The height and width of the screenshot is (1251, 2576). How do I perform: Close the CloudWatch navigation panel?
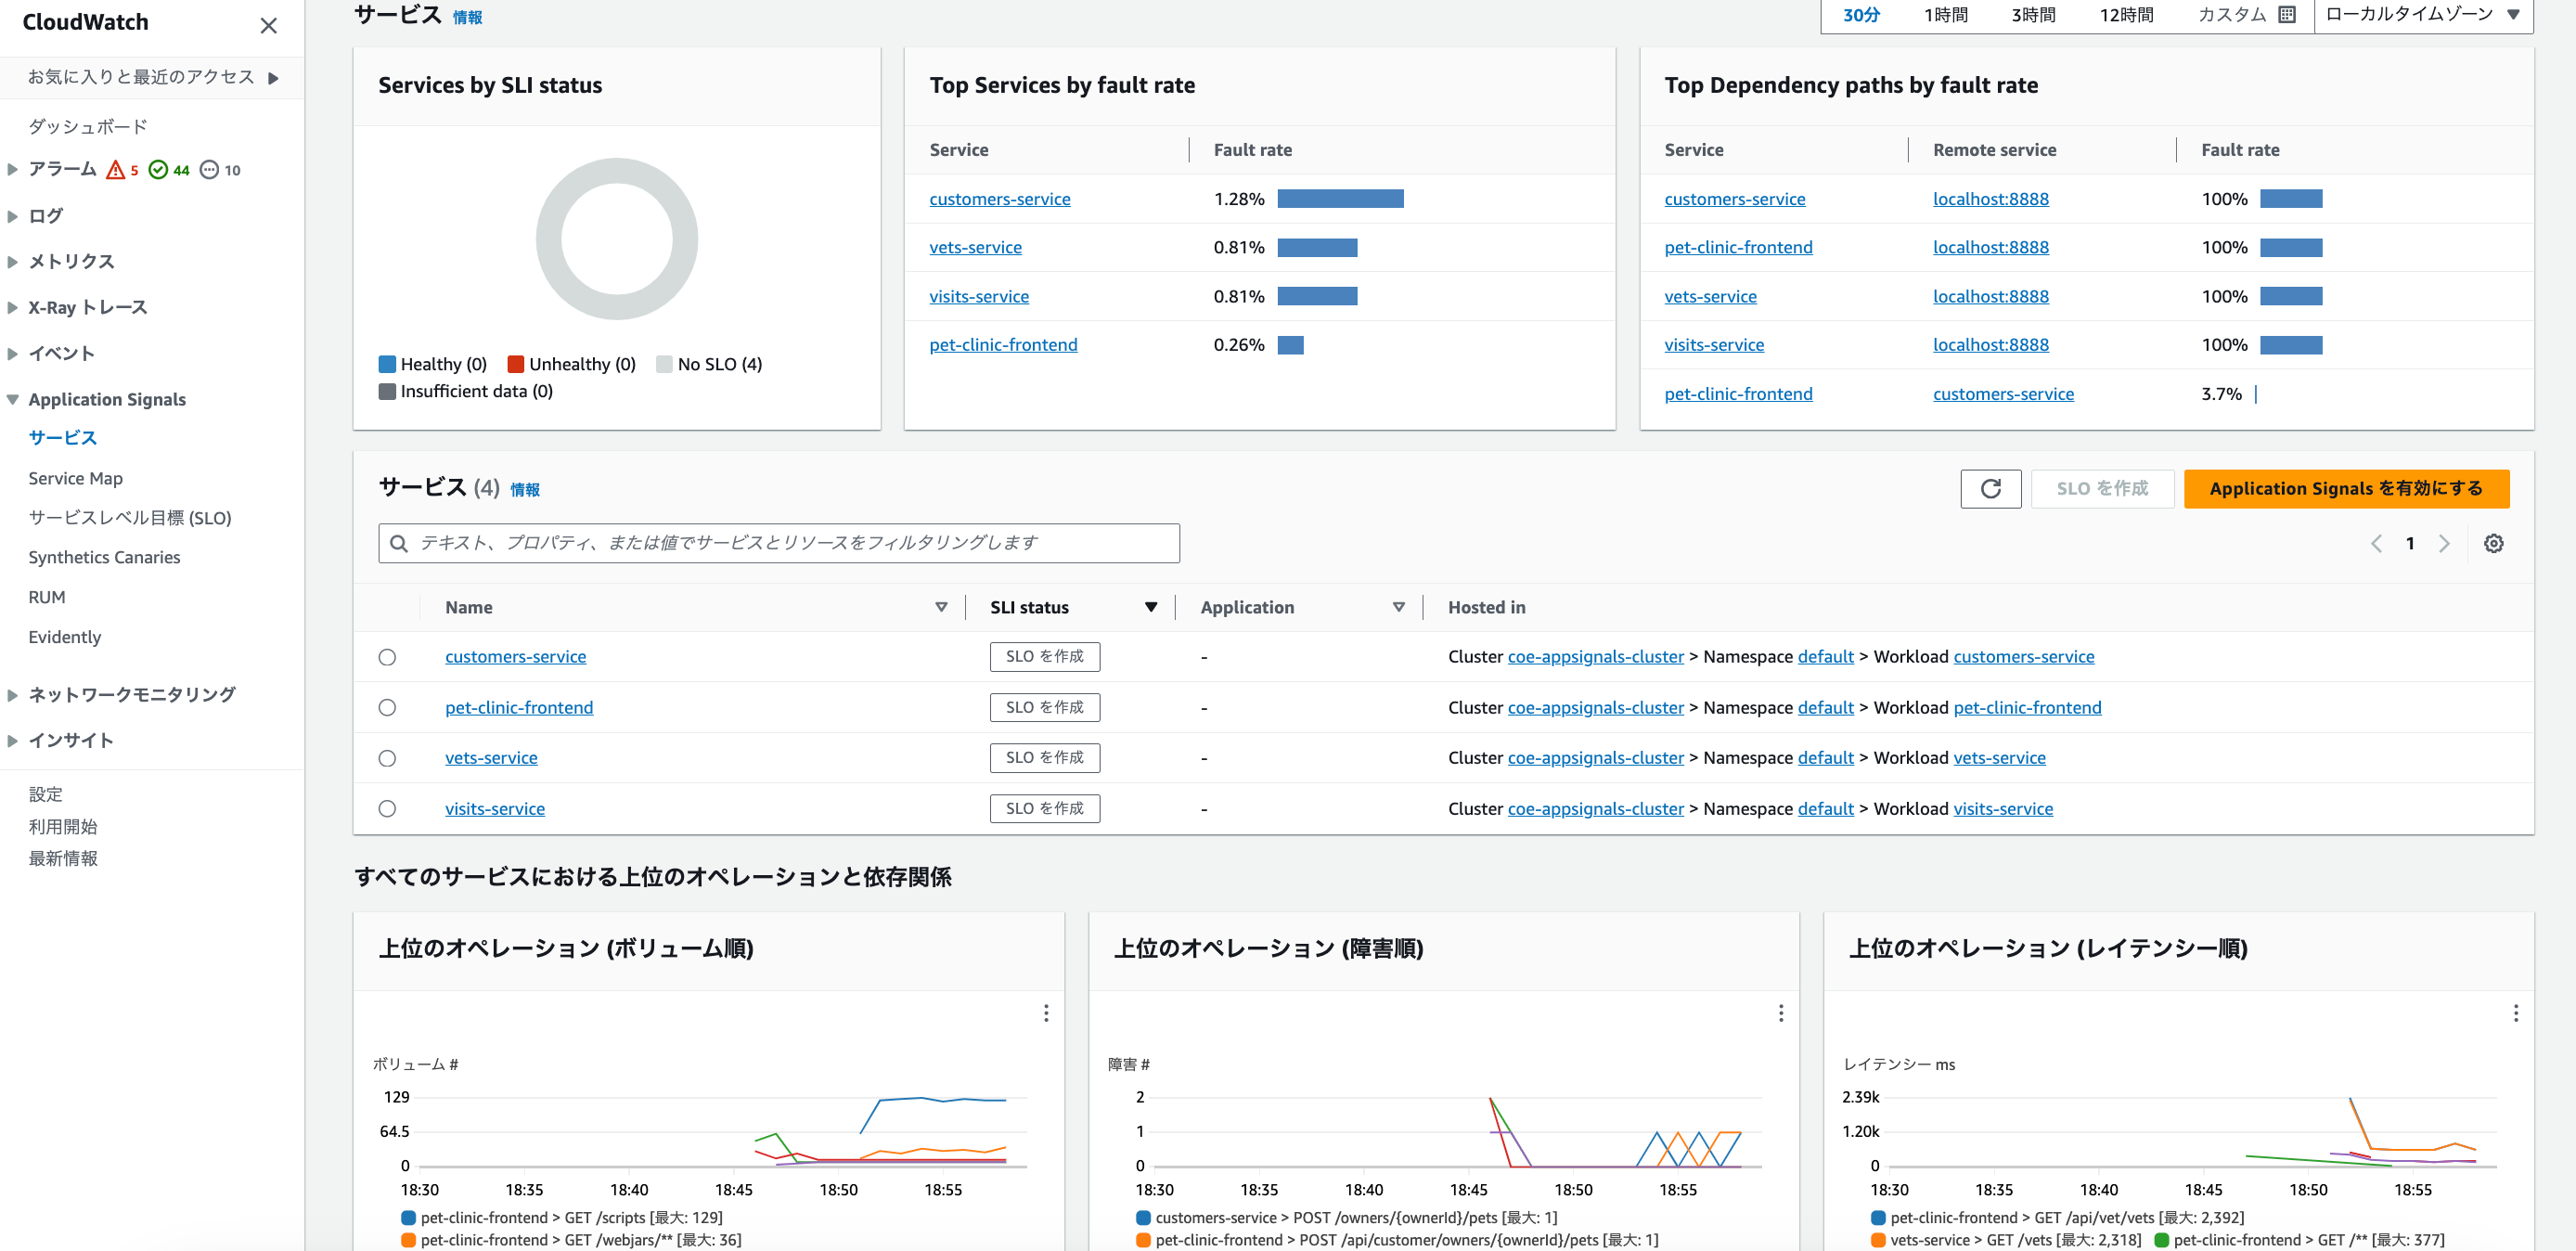pyautogui.click(x=268, y=25)
